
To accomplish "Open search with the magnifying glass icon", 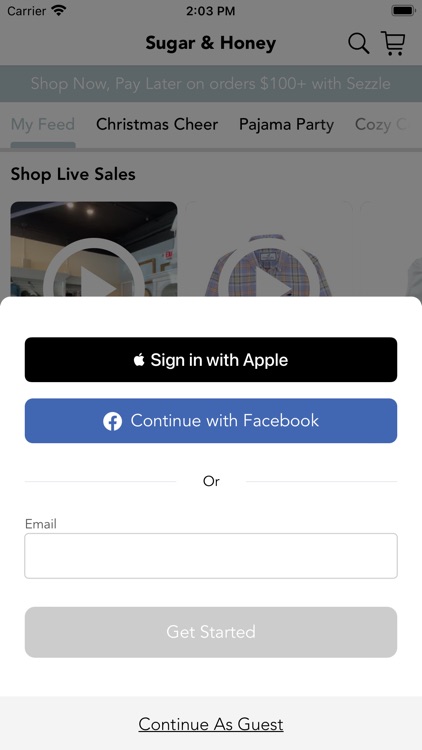I will point(358,44).
